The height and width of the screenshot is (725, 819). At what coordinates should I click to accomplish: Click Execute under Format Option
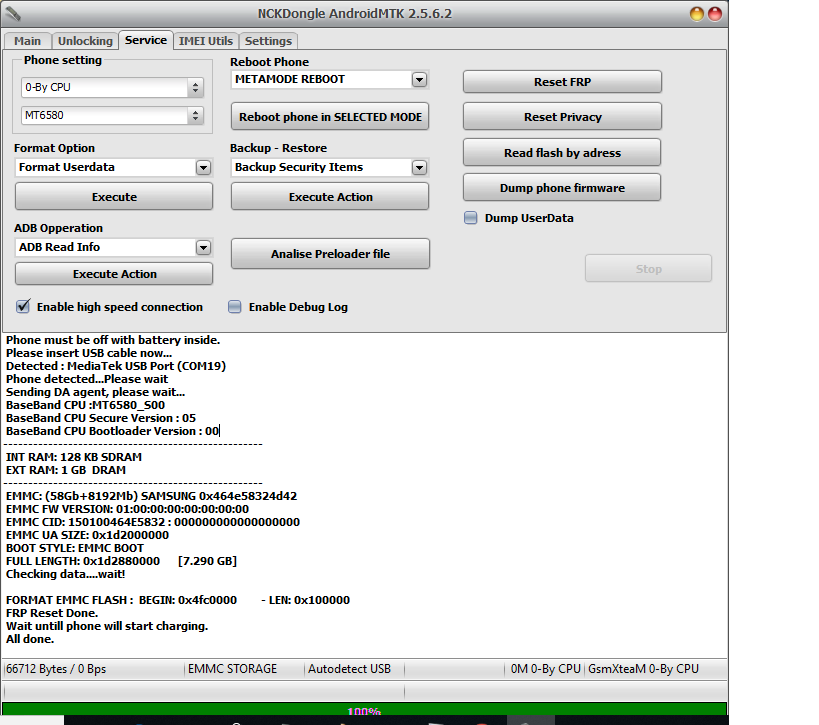click(114, 197)
